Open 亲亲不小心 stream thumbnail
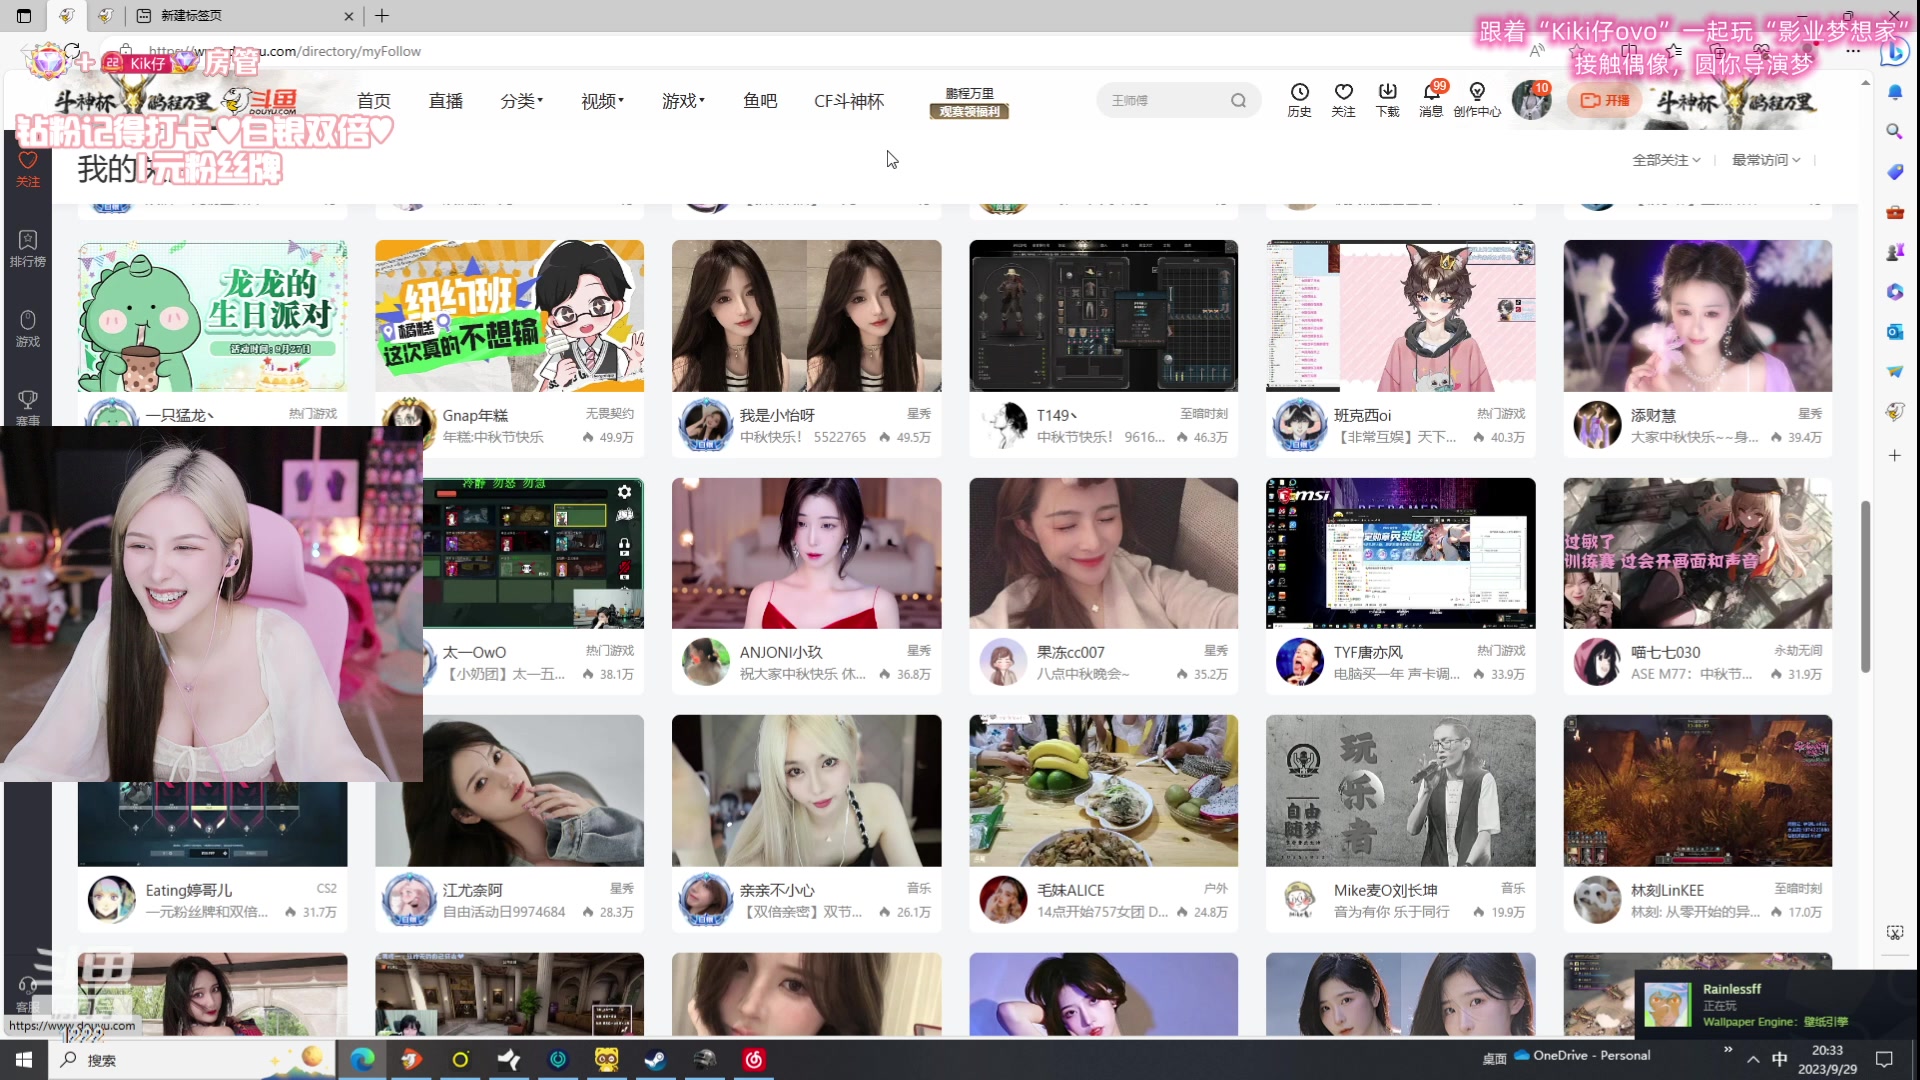This screenshot has height=1080, width=1920. point(806,791)
